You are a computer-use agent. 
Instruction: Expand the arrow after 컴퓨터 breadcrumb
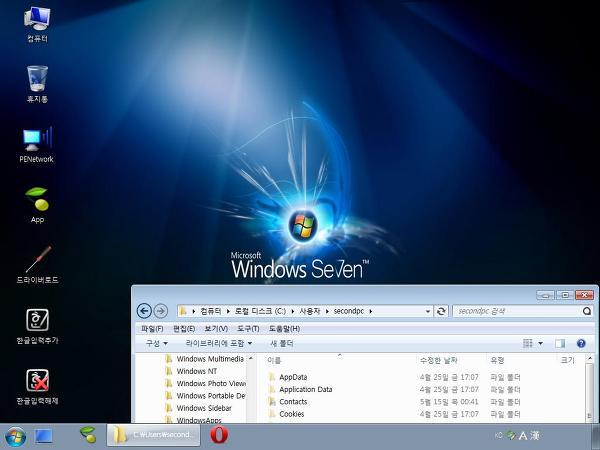coord(228,311)
